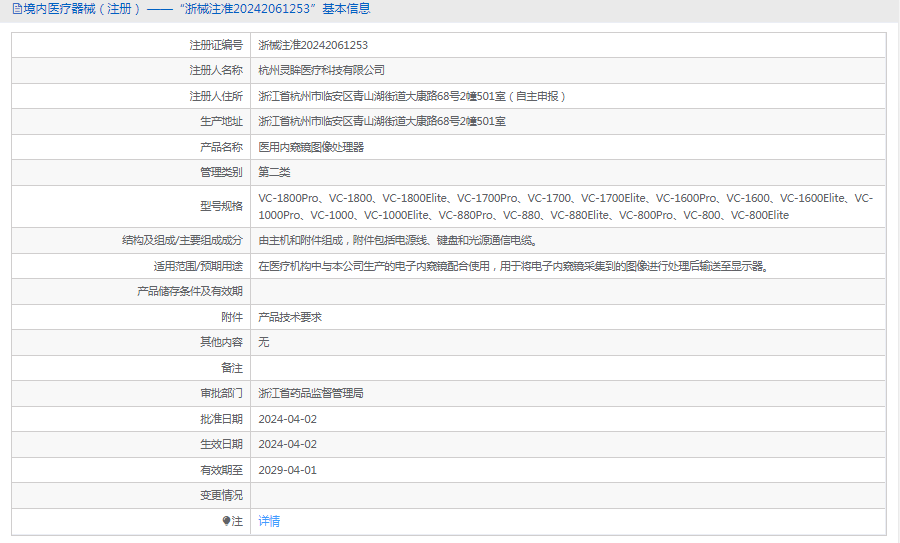The image size is (900, 543).
Task: Click the 注册人名称 label cell
Action: pyautogui.click(x=131, y=70)
